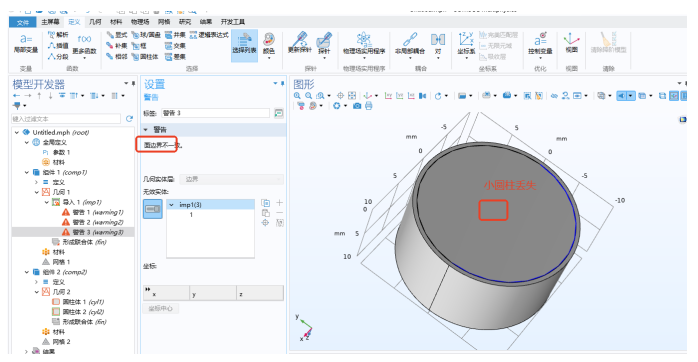Click the filter text input in model builder
Viewport: 698px width, 362px height.
(66, 119)
